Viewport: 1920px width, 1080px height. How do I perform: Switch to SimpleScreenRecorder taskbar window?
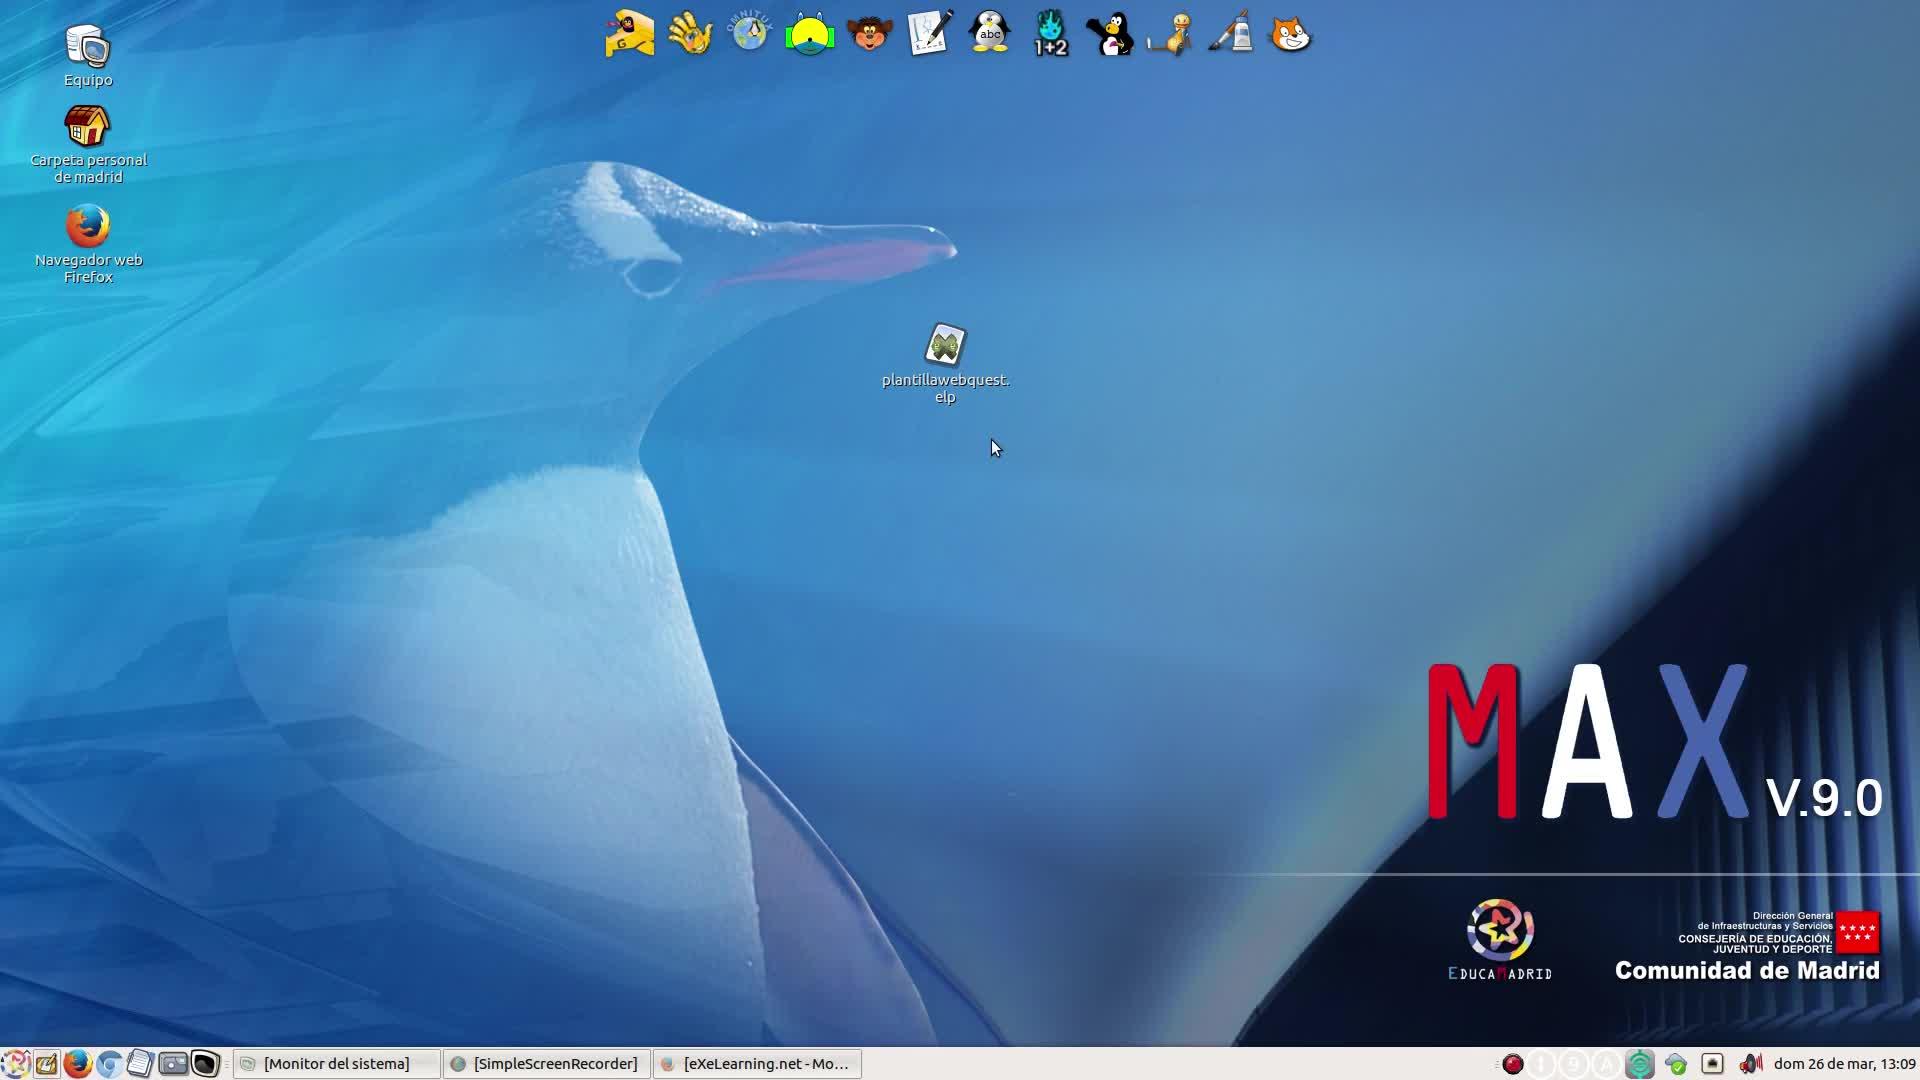tap(545, 1064)
